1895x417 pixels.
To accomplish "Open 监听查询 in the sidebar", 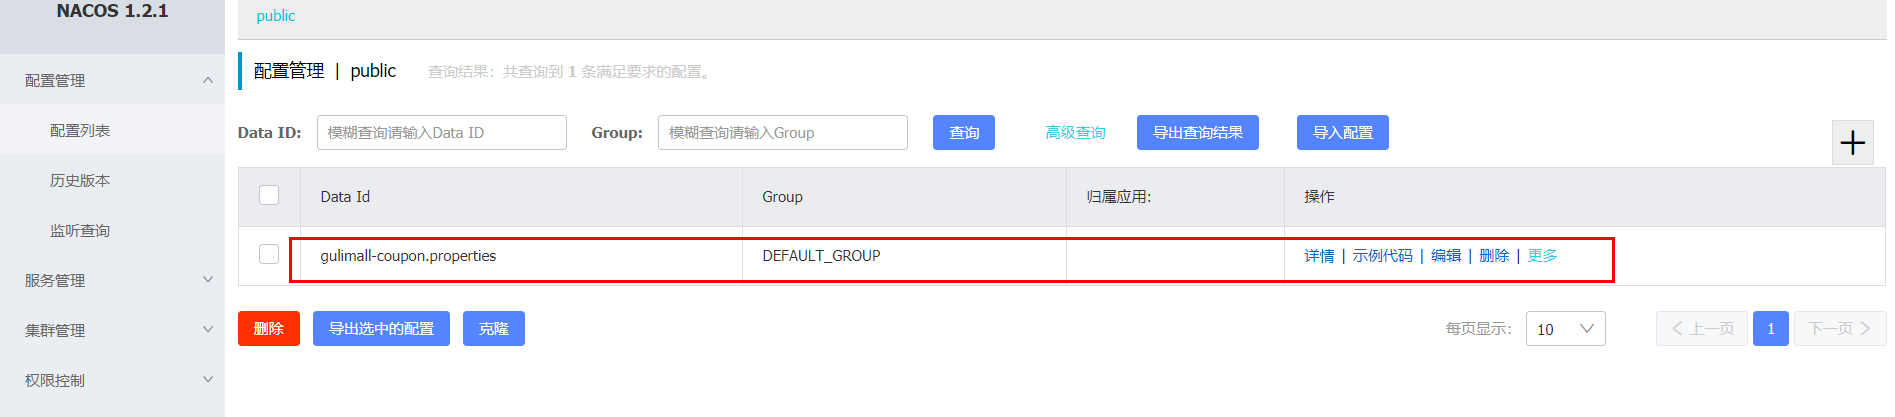I will (80, 230).
